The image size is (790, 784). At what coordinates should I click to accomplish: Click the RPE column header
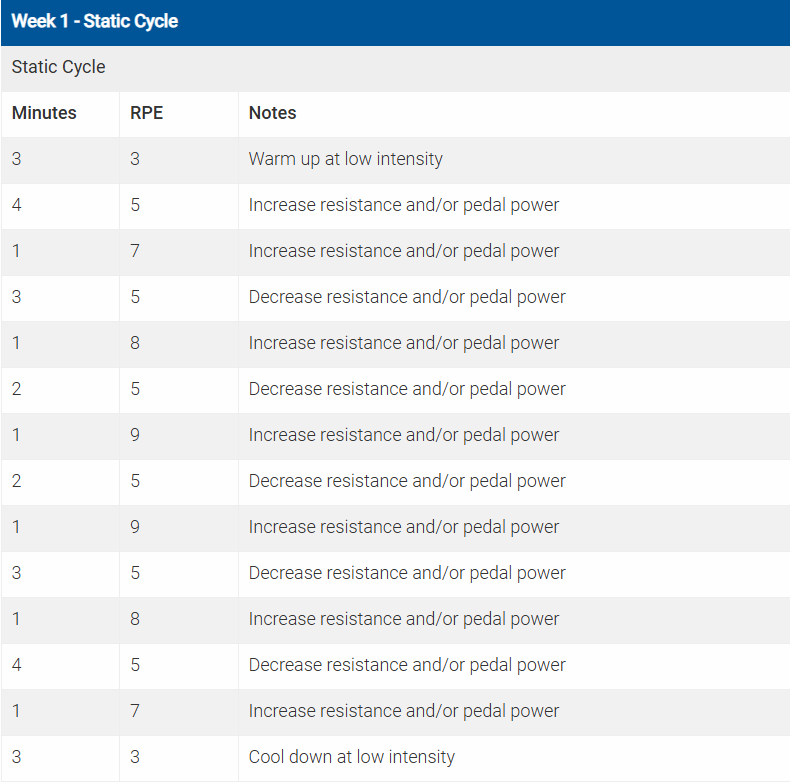[x=146, y=113]
